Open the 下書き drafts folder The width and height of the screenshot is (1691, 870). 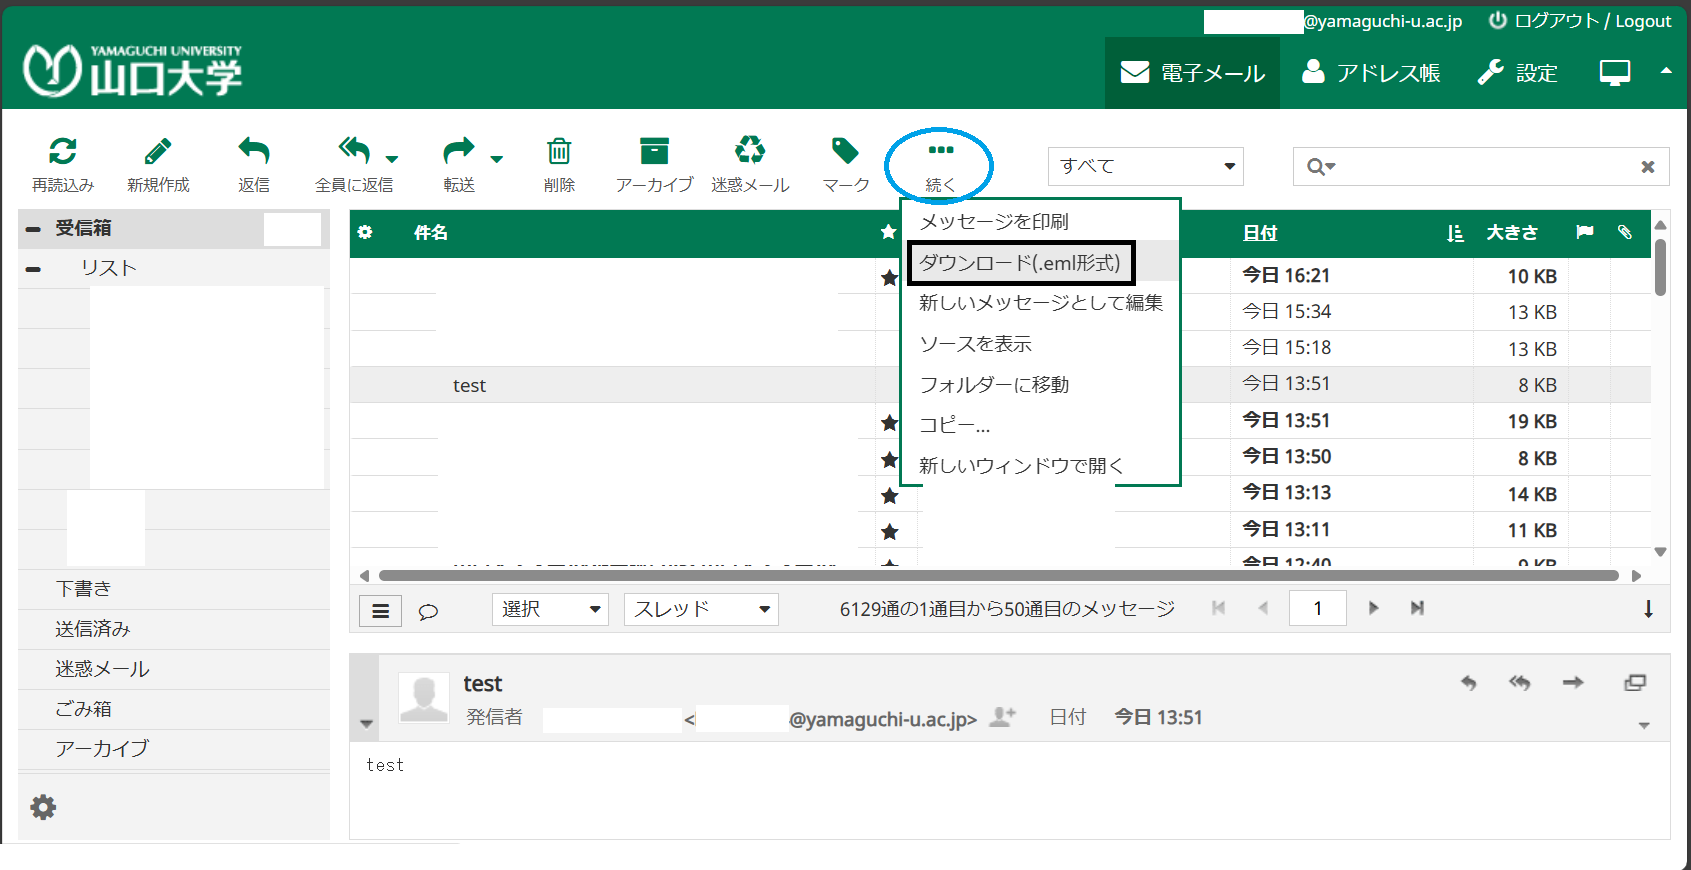[x=174, y=589]
